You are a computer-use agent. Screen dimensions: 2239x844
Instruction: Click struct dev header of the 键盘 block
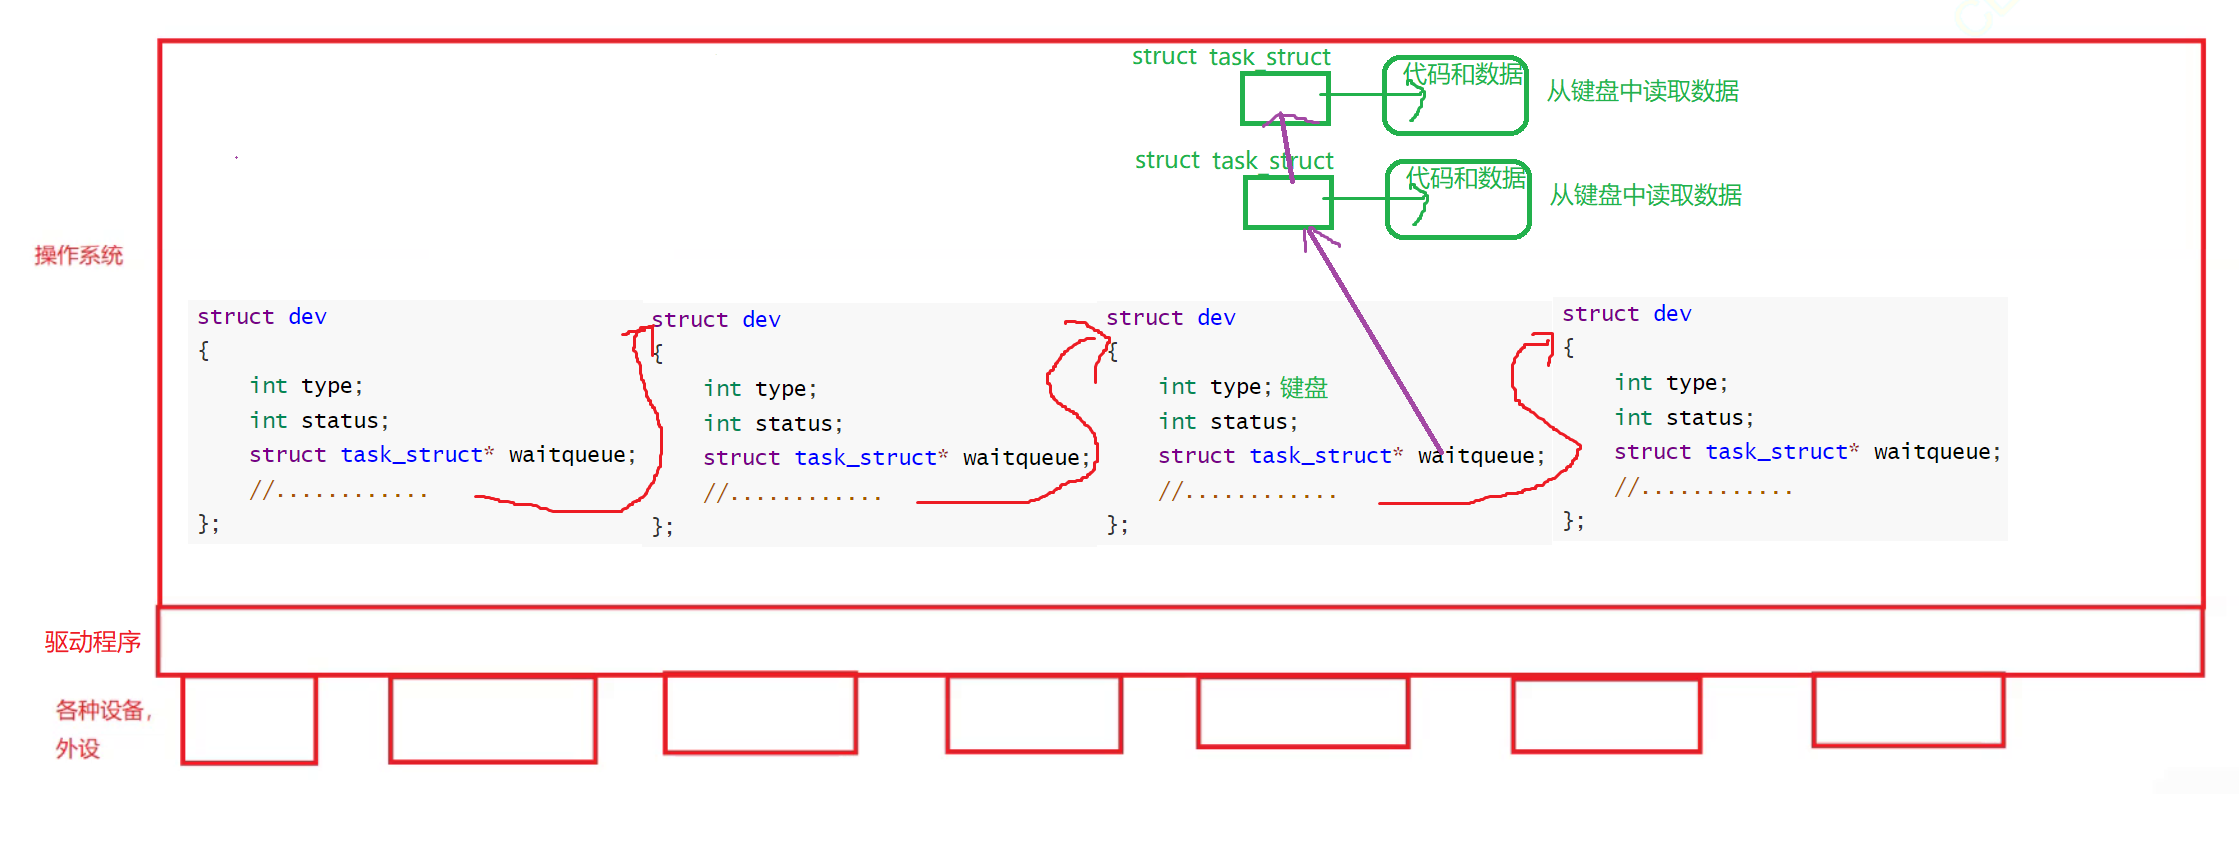pos(1171,318)
